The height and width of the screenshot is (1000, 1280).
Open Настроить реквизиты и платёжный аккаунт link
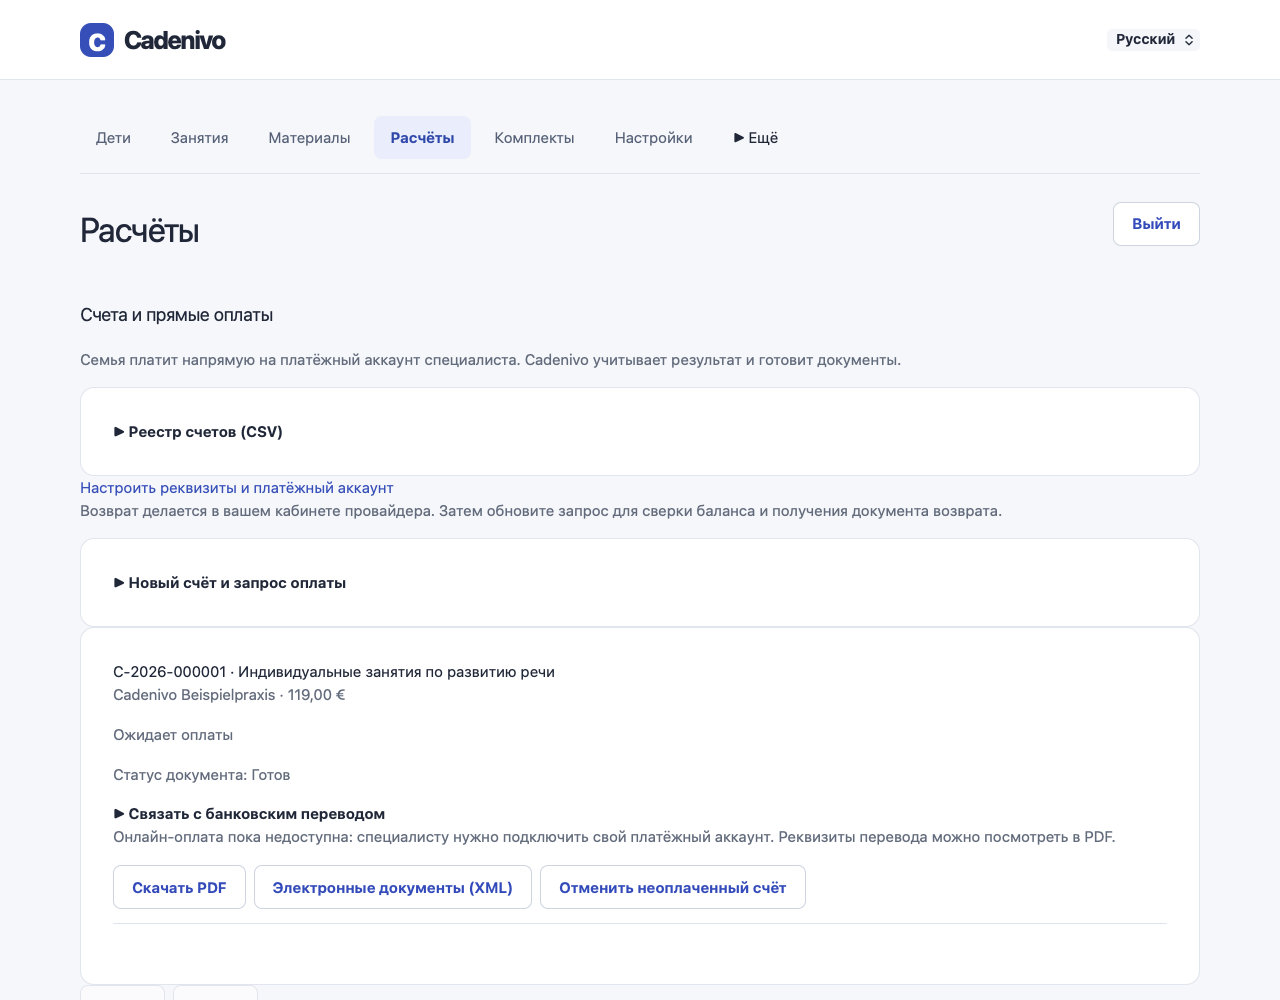(x=237, y=488)
